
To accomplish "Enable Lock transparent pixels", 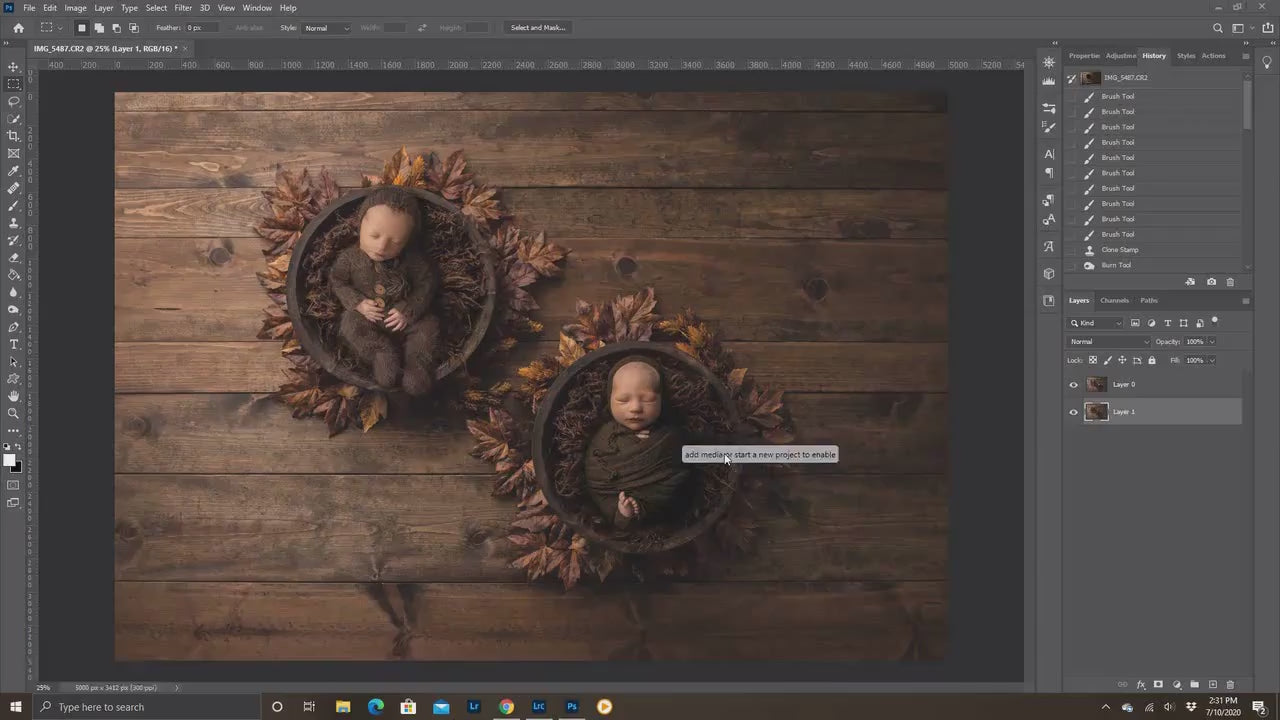I will (1092, 360).
